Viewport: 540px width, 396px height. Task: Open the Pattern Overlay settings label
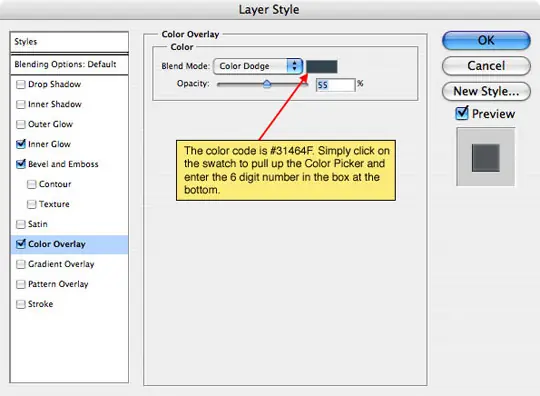tap(58, 284)
